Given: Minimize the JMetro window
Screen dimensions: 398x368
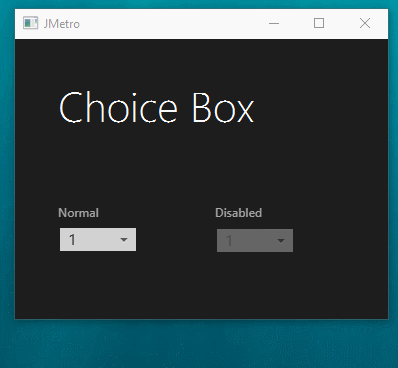Looking at the screenshot, I should tap(274, 24).
